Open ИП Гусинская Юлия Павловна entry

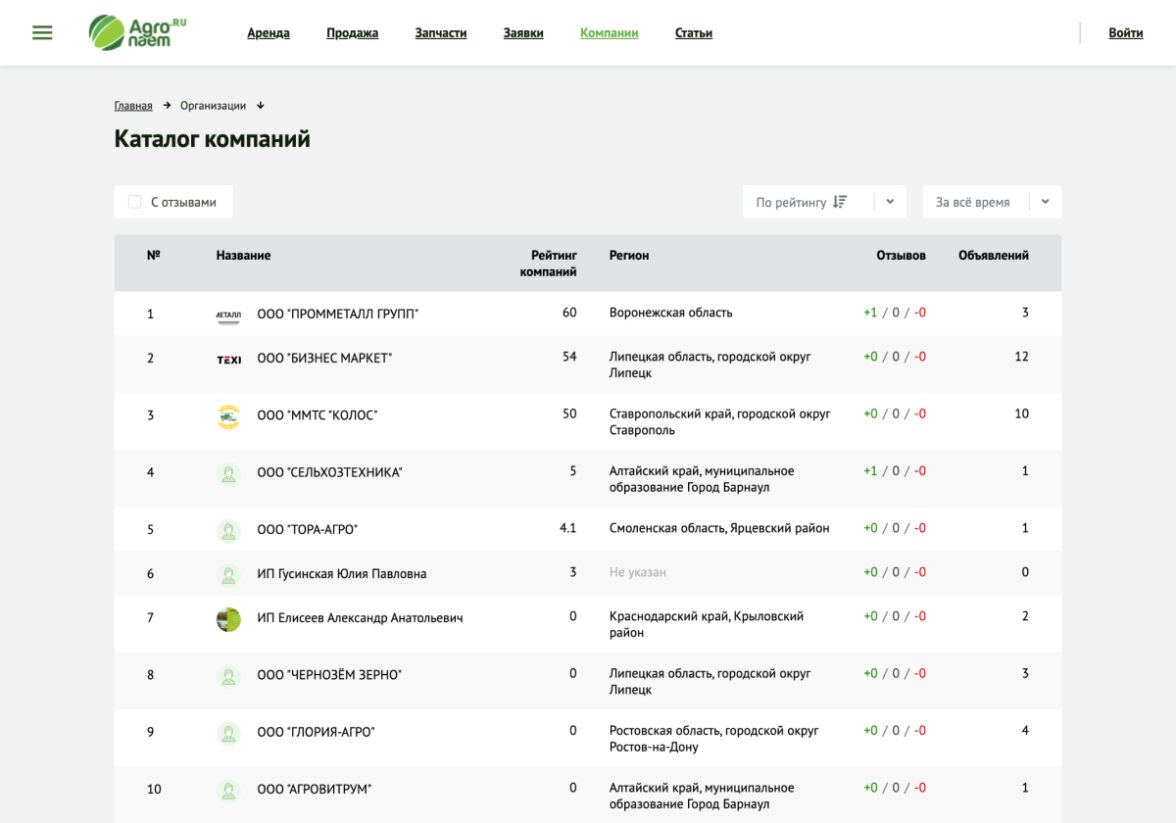pos(341,574)
